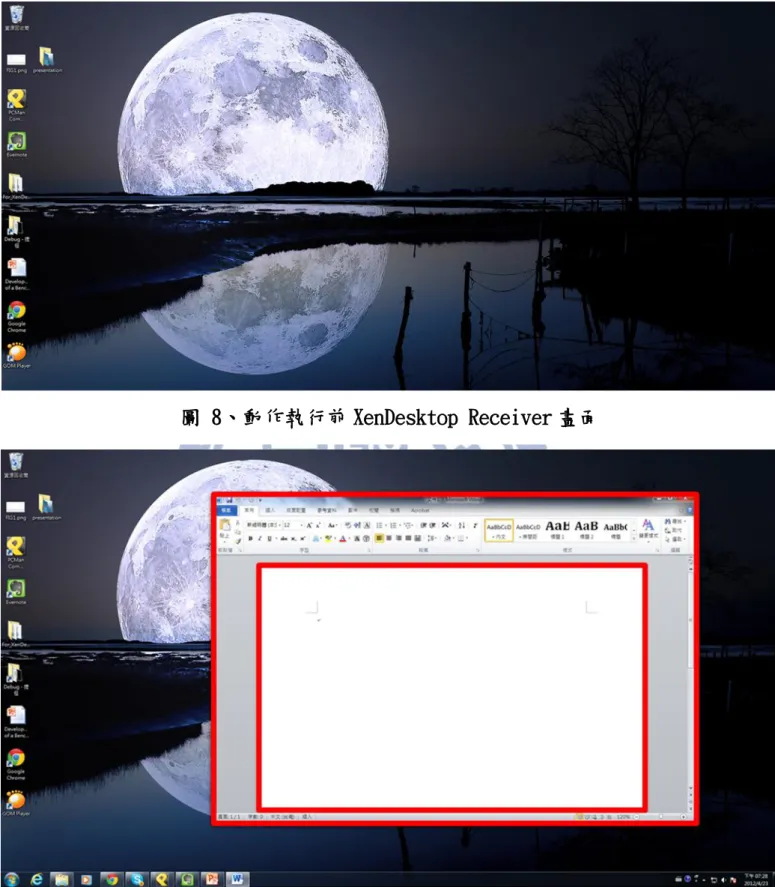
Task: Click the Sort icon in the paragraph group
Action: [462, 525]
